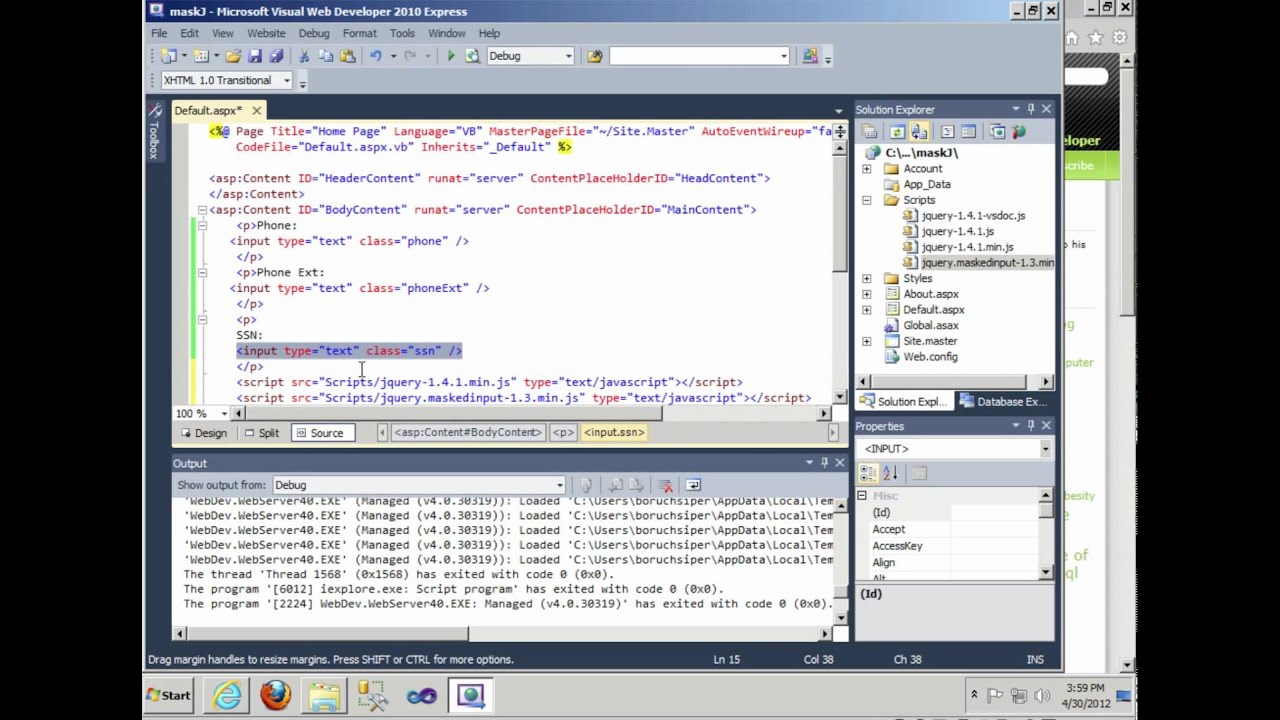Viewport: 1280px width, 720px height.
Task: Open ASP.NET Configuration globe icon
Action: (x=1019, y=132)
